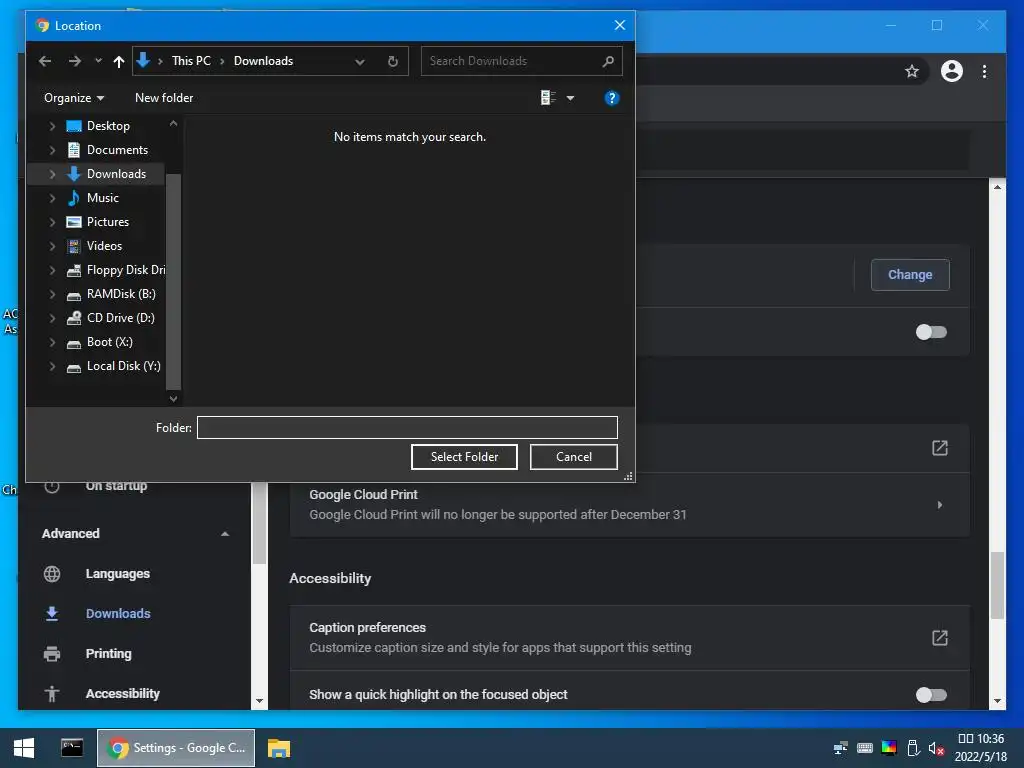Select Boot (X:) drive in the tree
This screenshot has height=768, width=1024.
(109, 342)
